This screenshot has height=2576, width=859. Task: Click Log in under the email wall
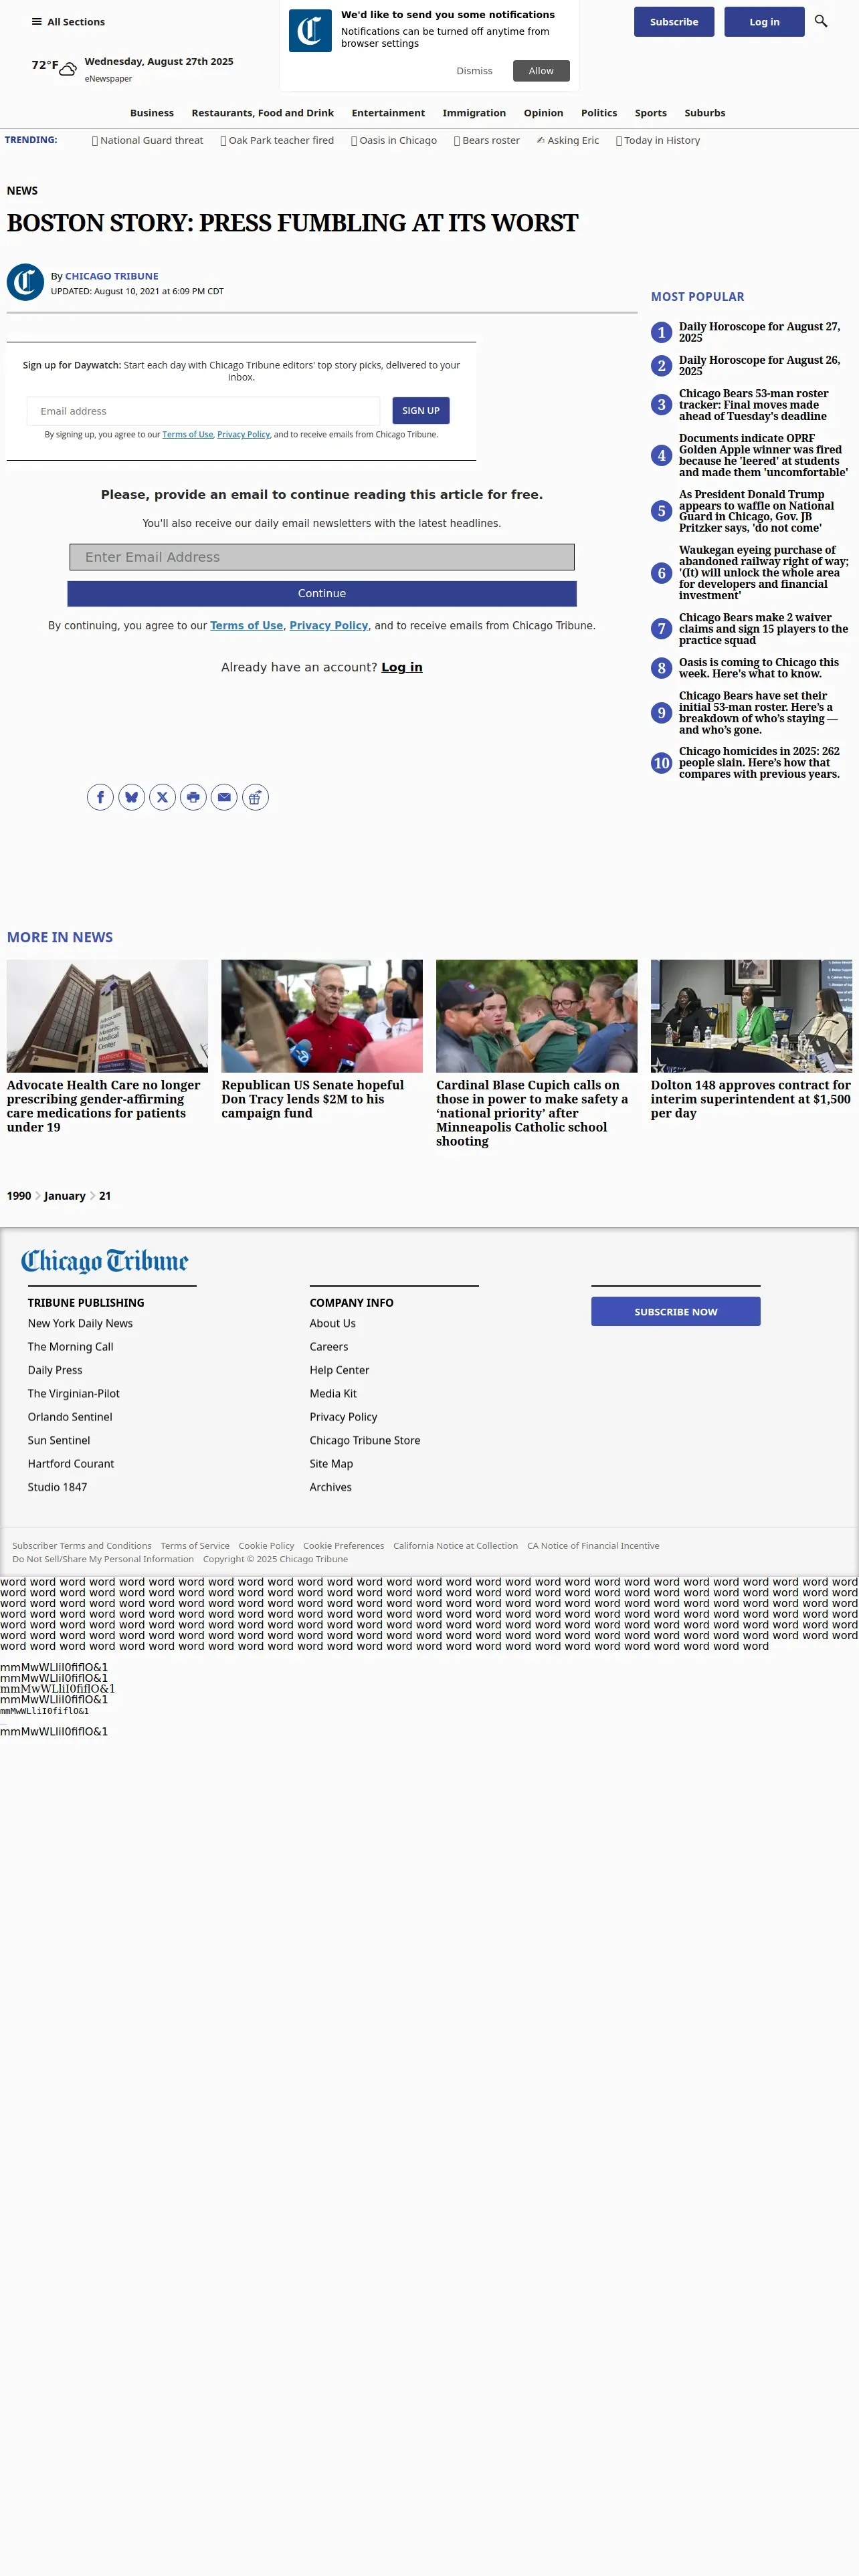coord(402,667)
